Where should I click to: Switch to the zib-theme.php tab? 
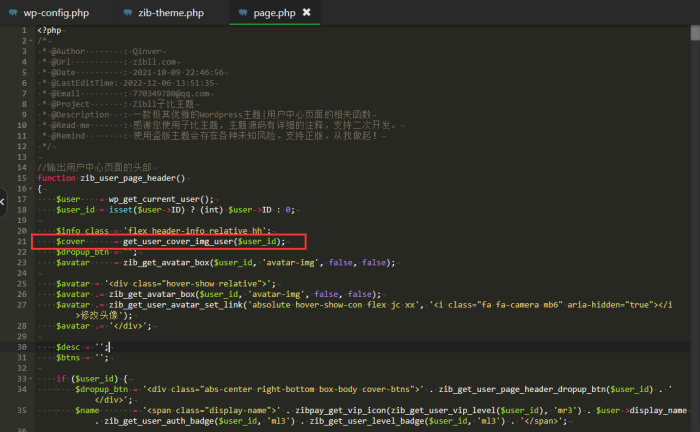click(x=168, y=12)
